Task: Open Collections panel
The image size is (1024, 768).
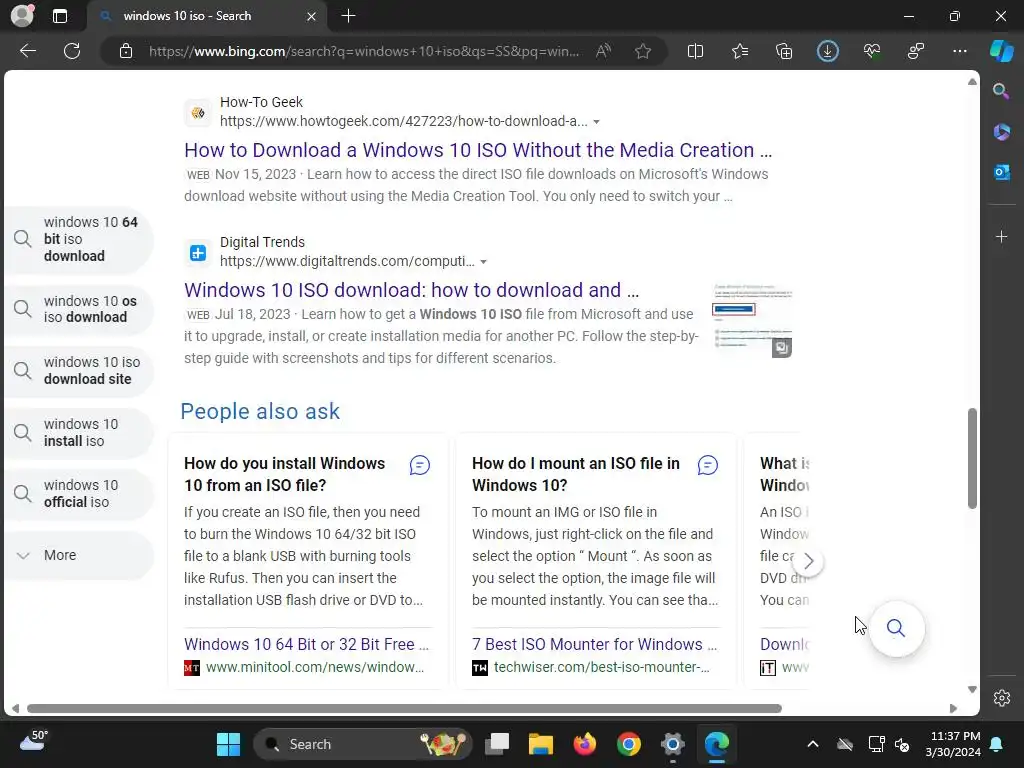Action: click(784, 51)
